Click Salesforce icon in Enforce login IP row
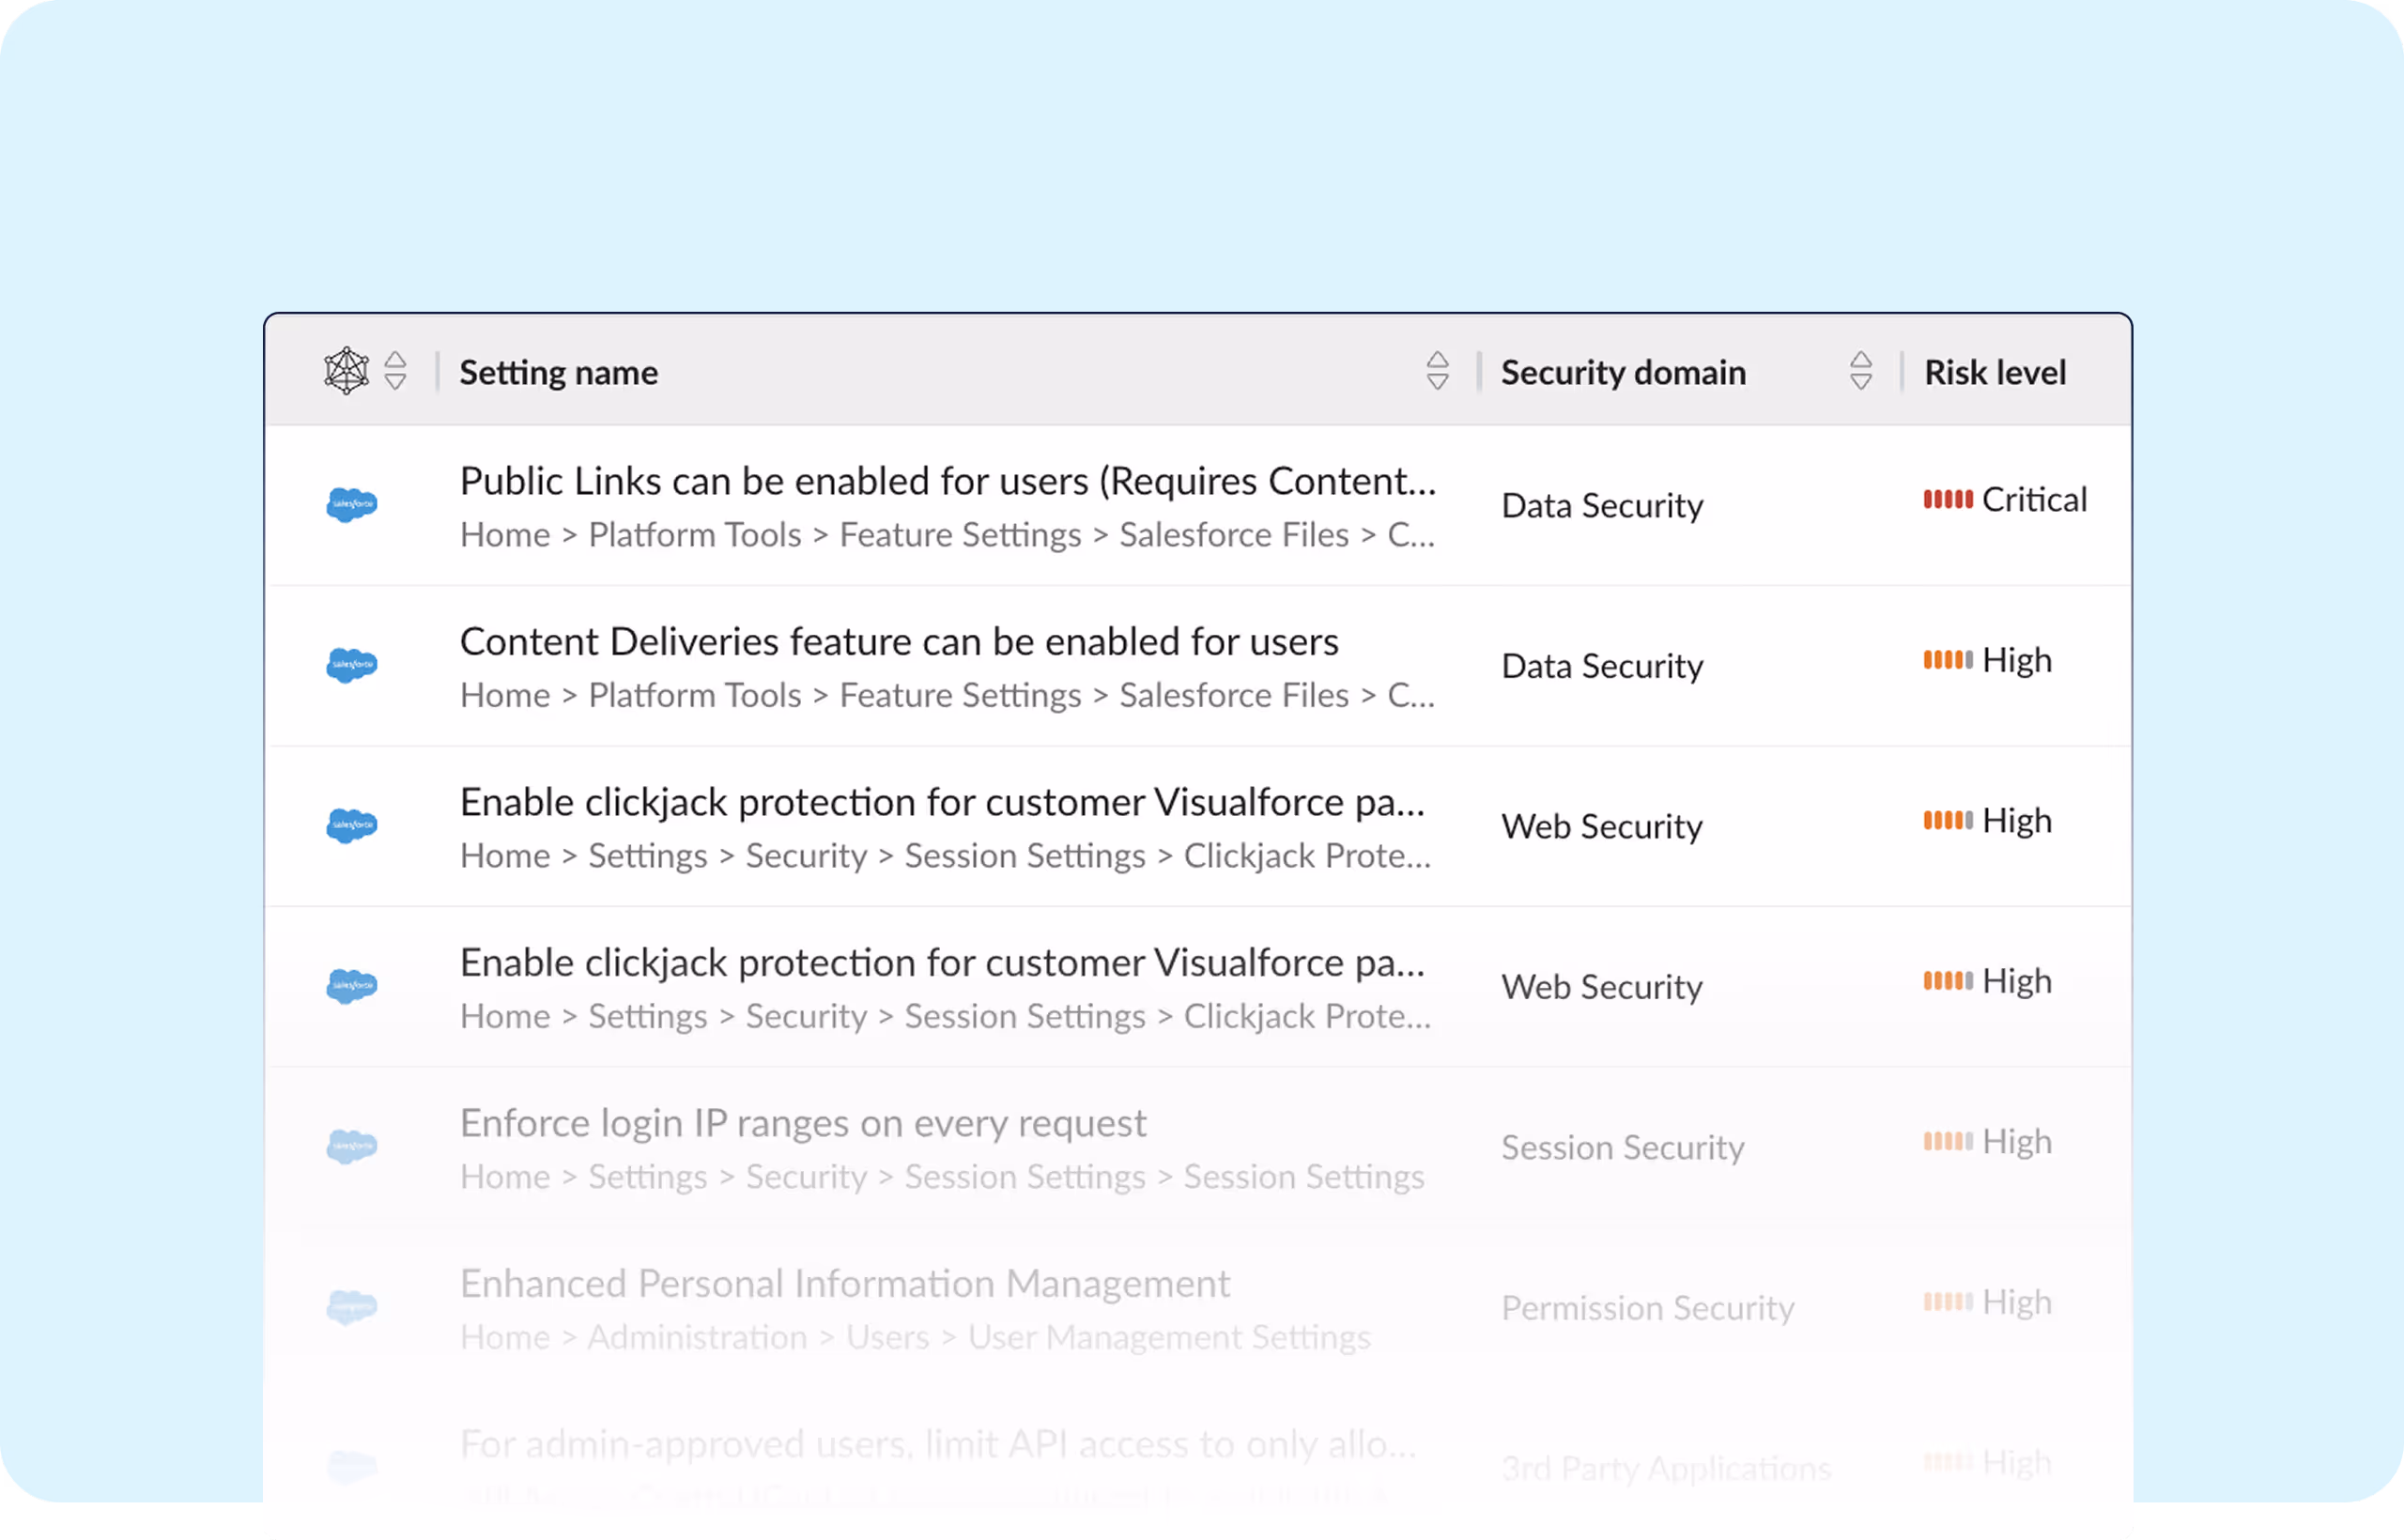 tap(352, 1146)
